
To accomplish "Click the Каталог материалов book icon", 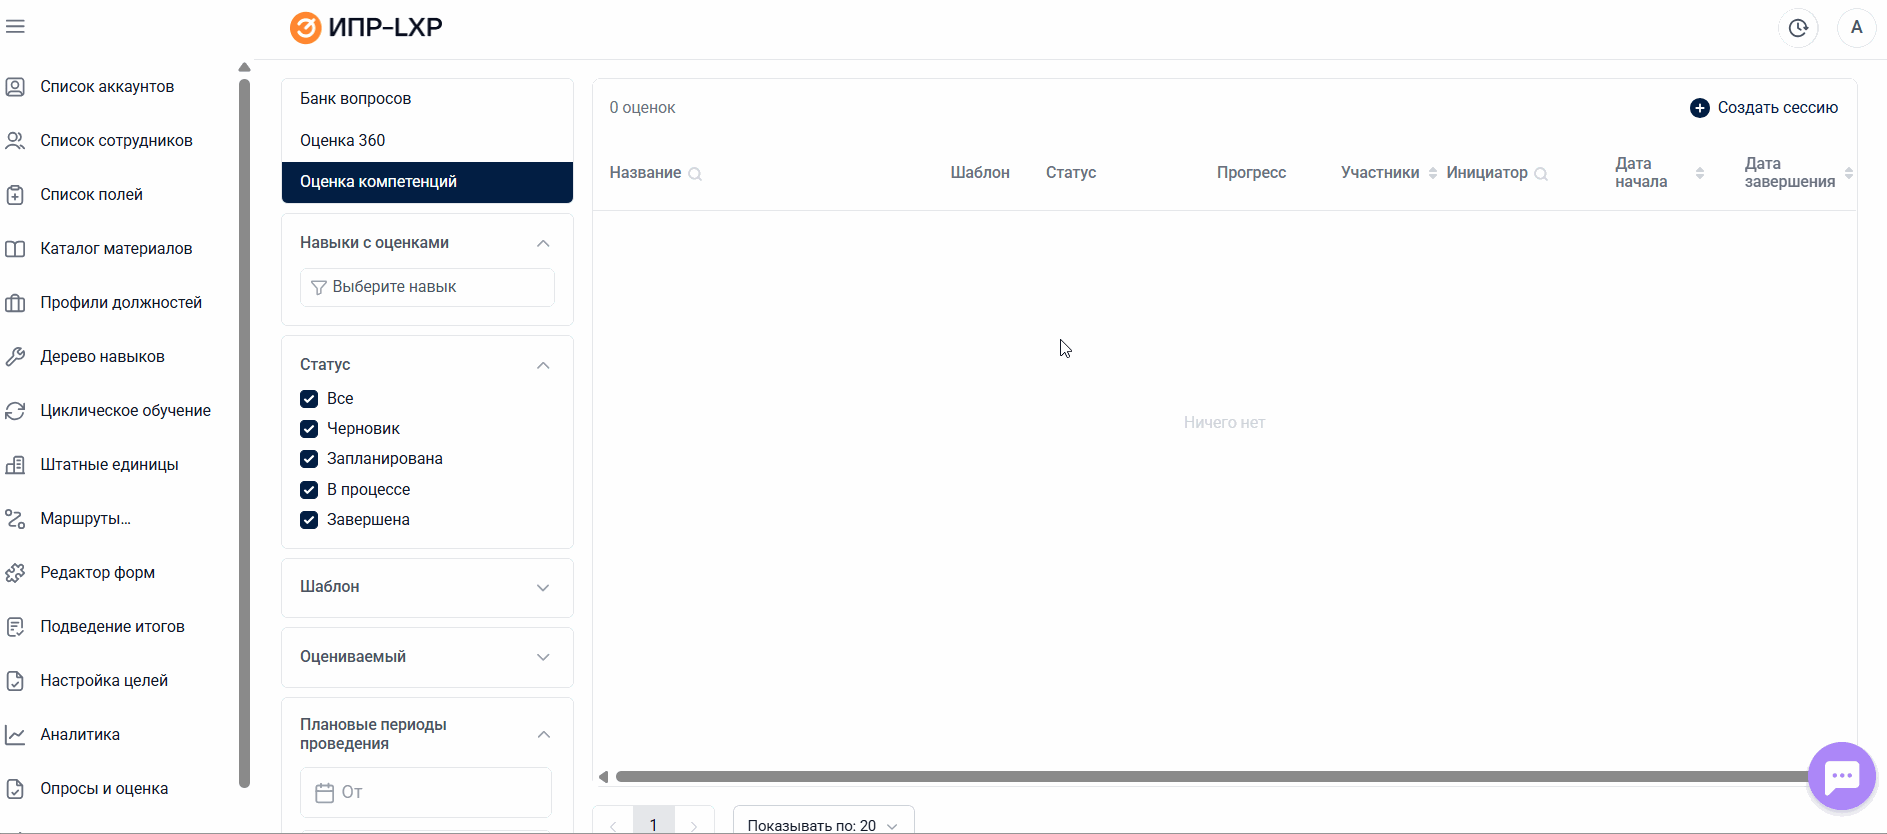I will pos(15,249).
